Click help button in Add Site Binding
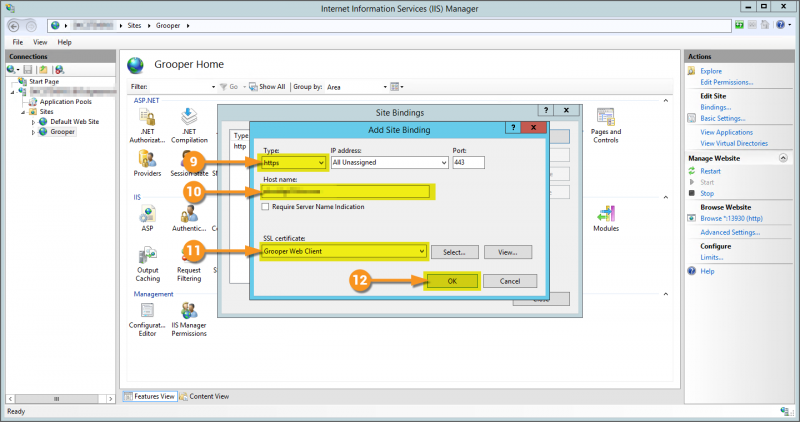Image resolution: width=800 pixels, height=422 pixels. [x=513, y=128]
